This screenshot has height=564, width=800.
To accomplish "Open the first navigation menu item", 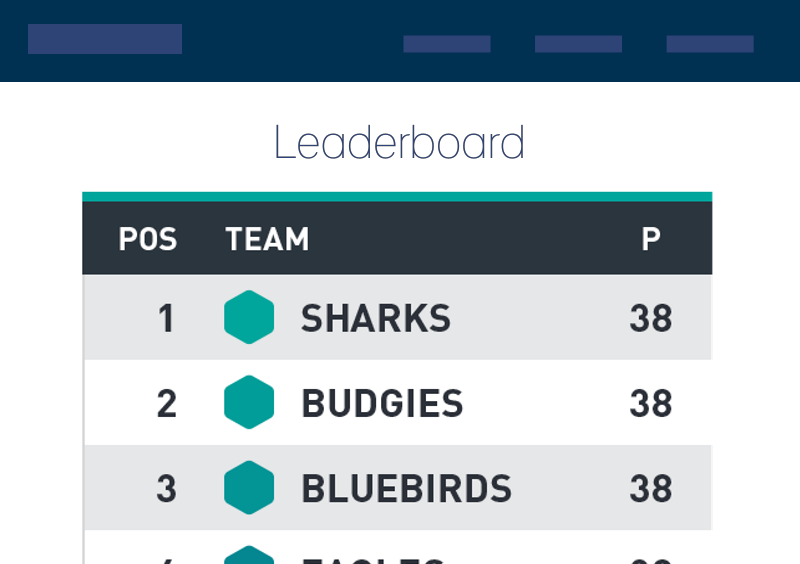I will [x=447, y=44].
